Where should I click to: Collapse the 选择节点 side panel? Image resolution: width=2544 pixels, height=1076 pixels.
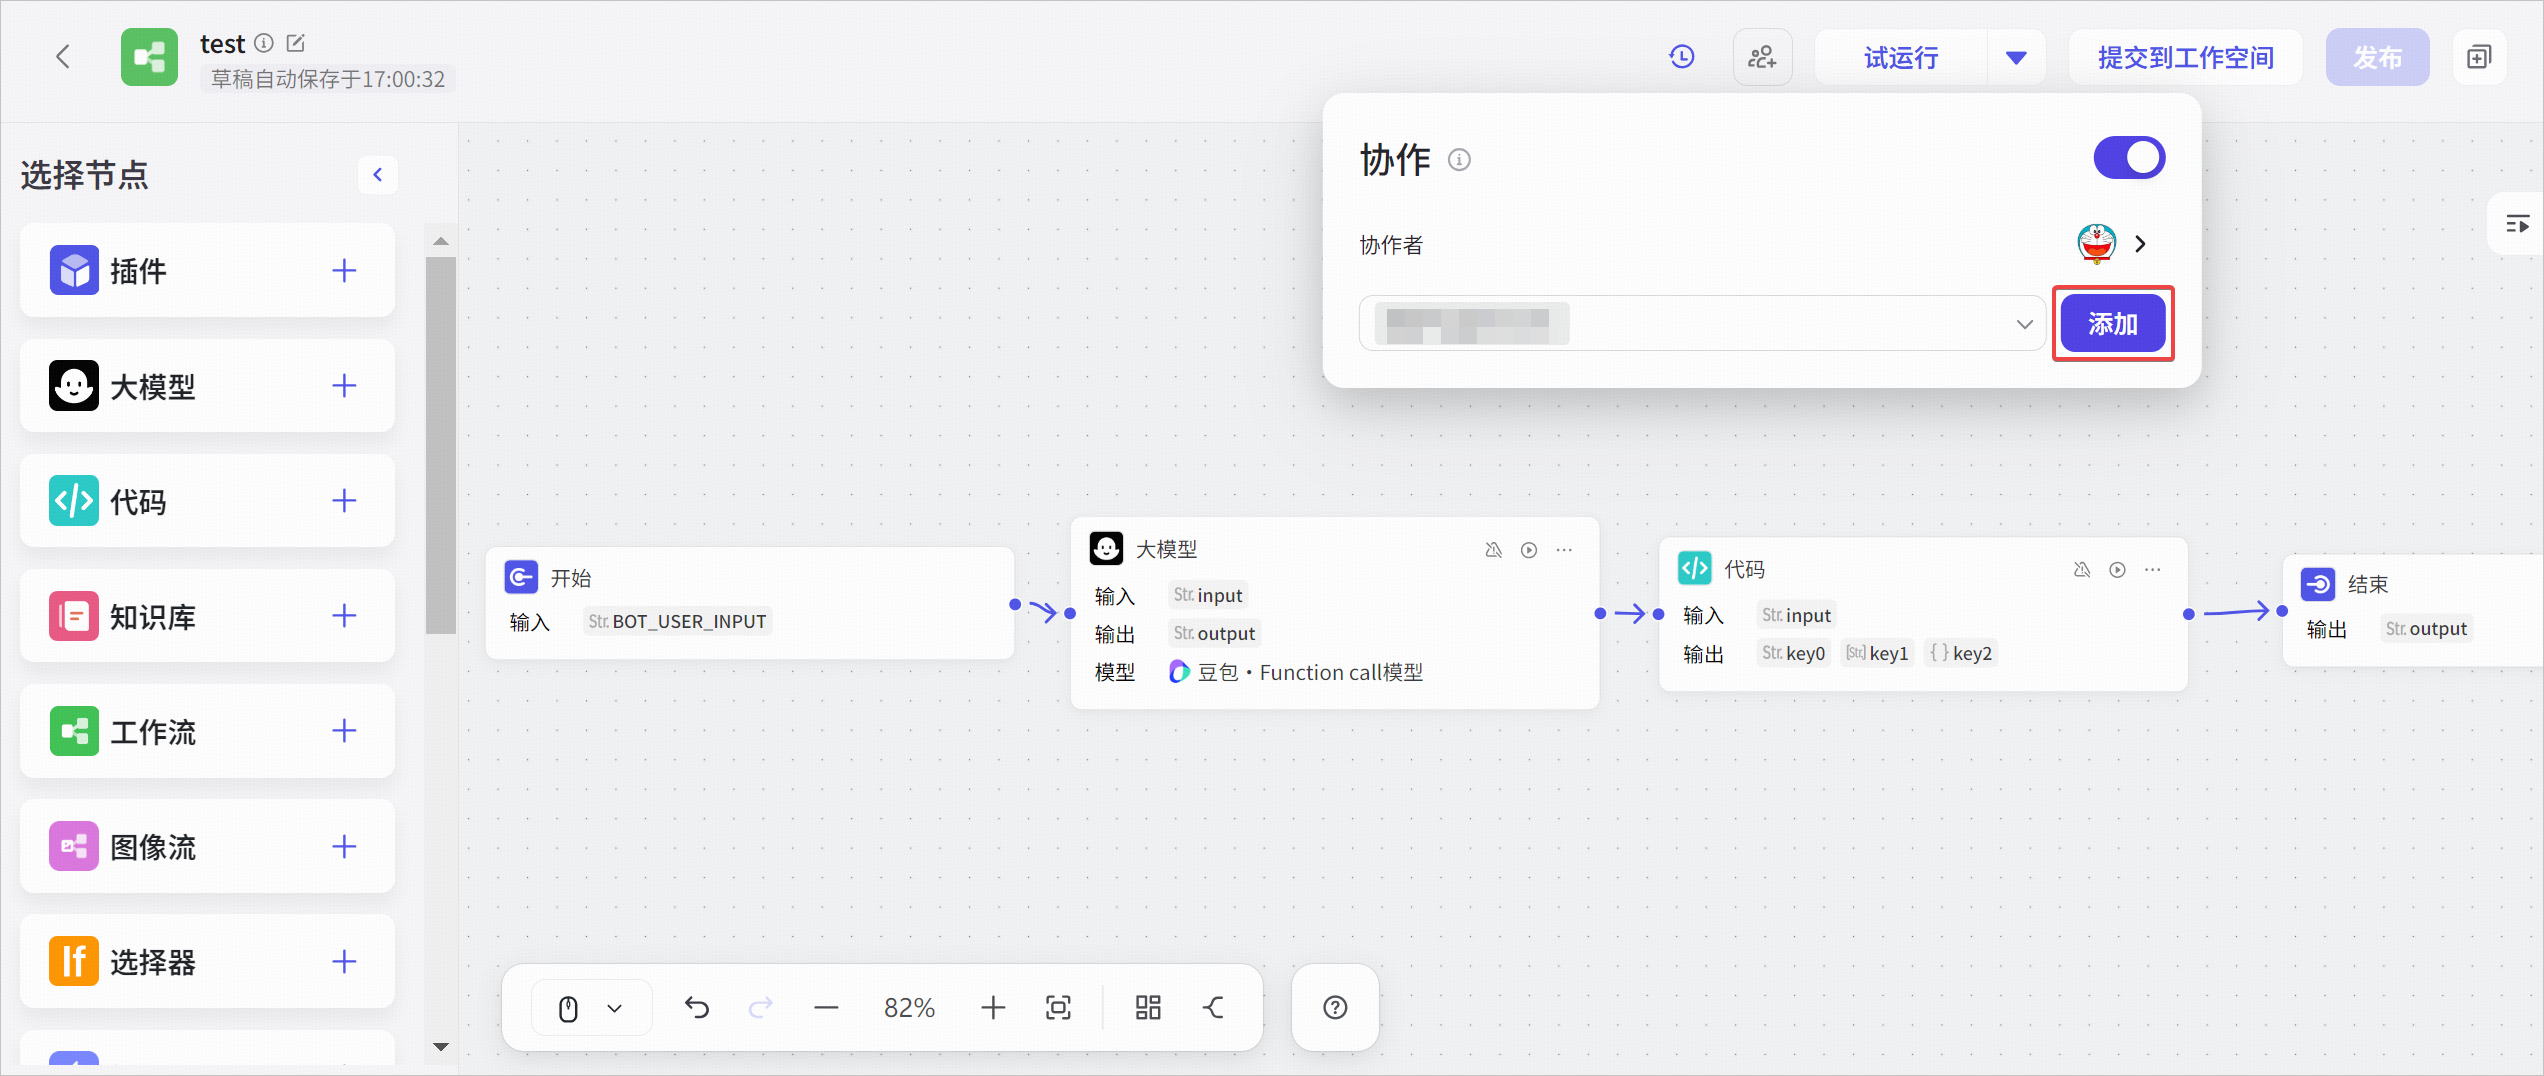378,175
